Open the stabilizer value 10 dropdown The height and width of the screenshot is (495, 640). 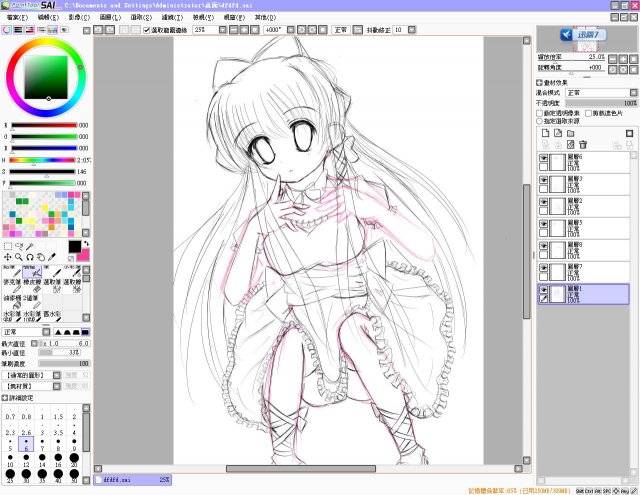point(412,30)
